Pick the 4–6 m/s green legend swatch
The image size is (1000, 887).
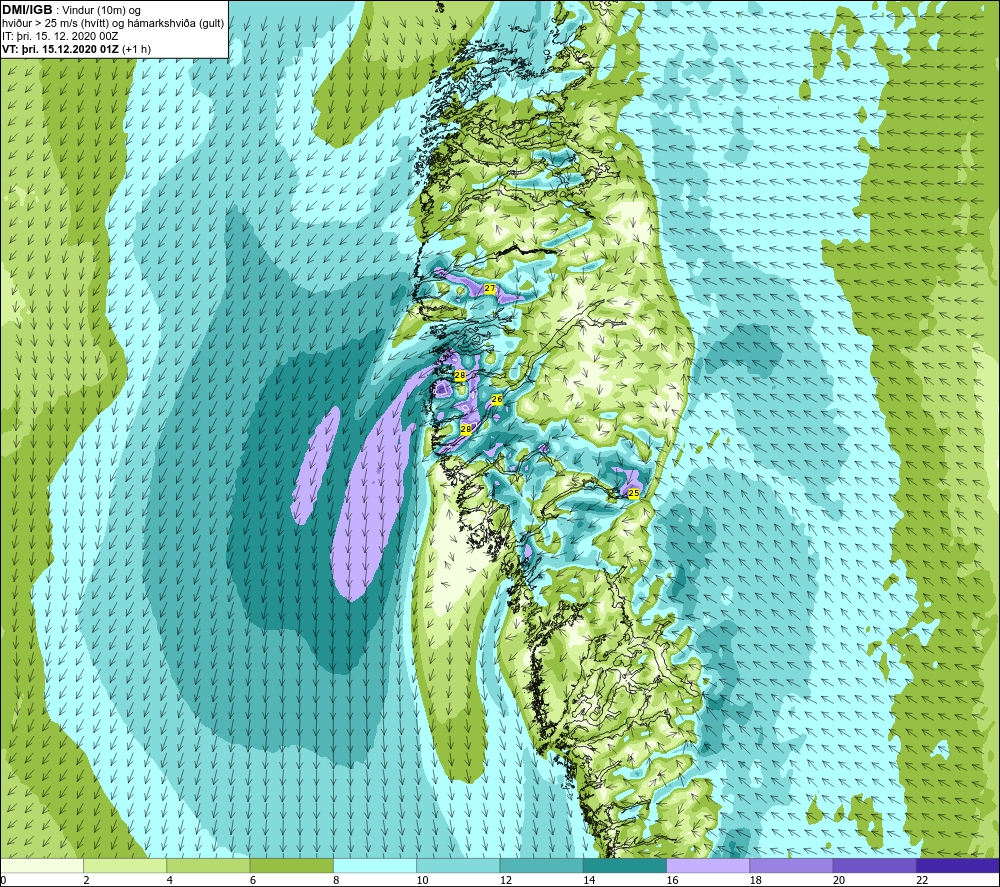pos(209,865)
